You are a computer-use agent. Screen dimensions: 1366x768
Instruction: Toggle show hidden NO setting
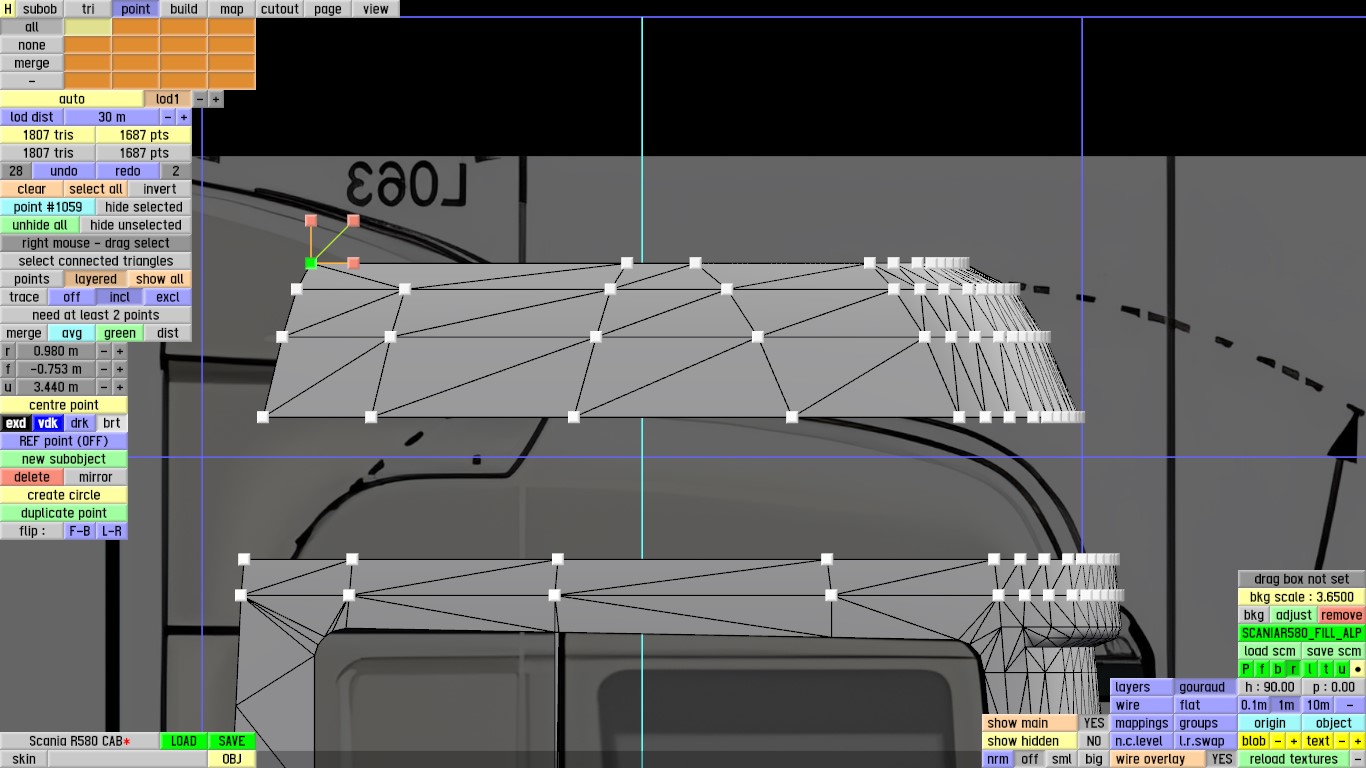(x=1094, y=741)
